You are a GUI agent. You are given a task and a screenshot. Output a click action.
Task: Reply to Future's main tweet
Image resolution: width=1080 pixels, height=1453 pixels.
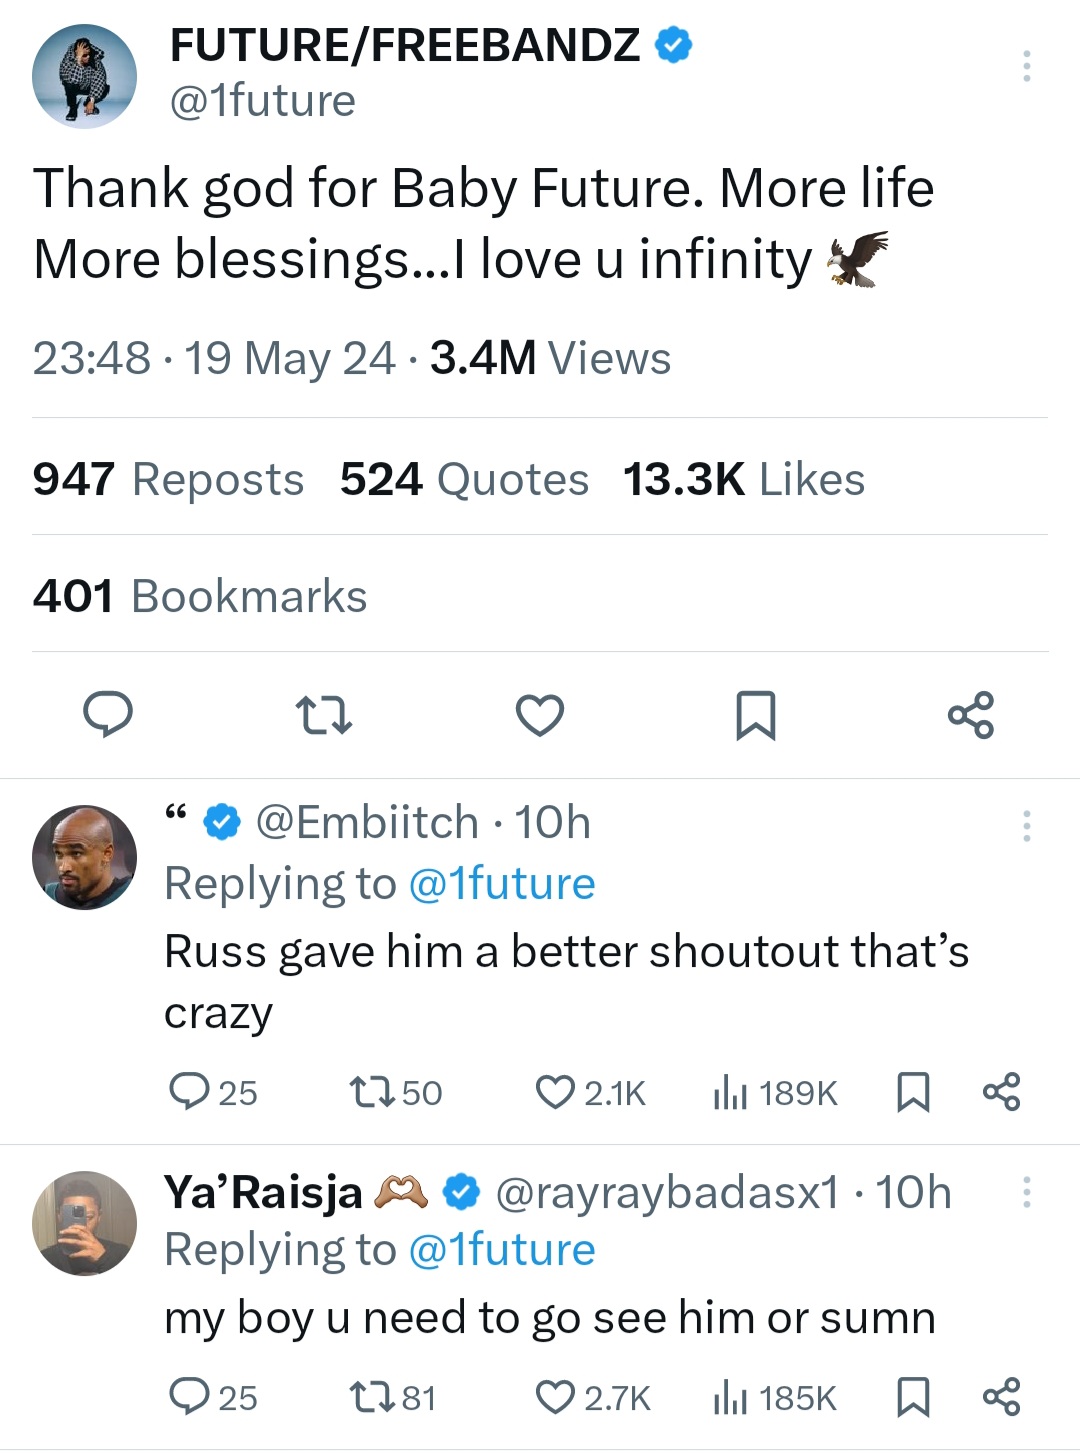[108, 715]
